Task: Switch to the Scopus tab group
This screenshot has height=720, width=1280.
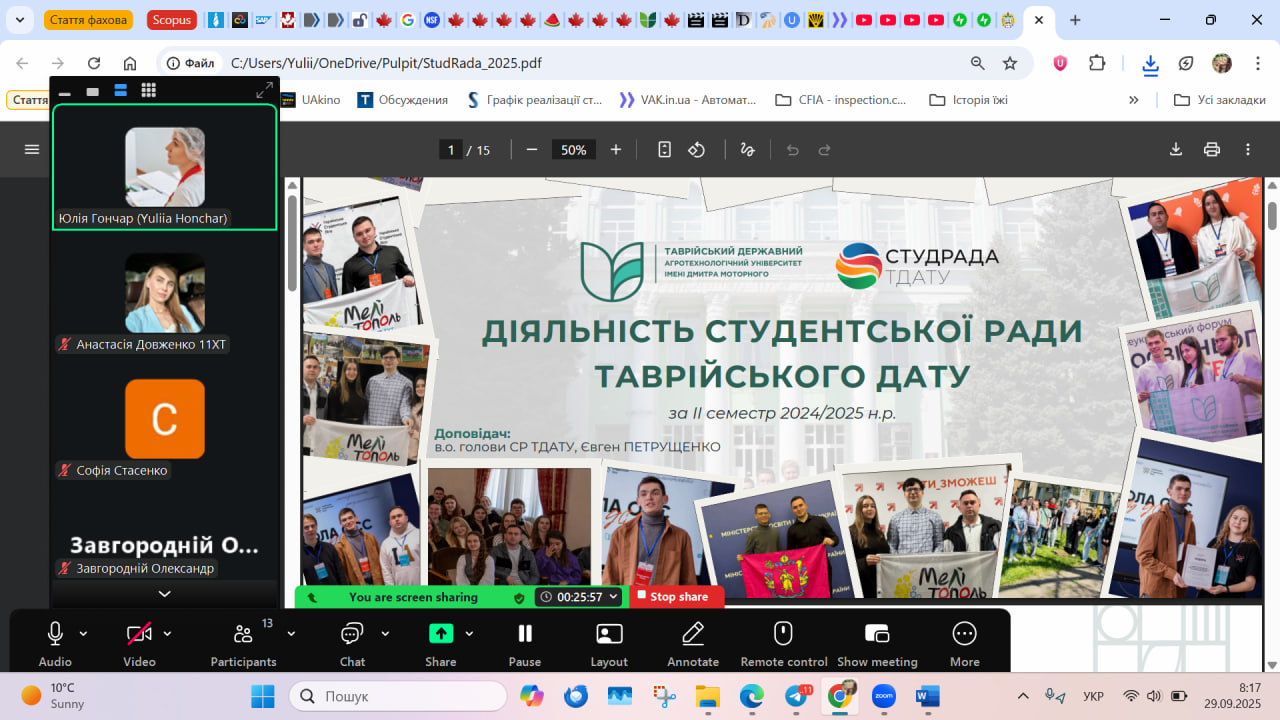Action: 172,20
